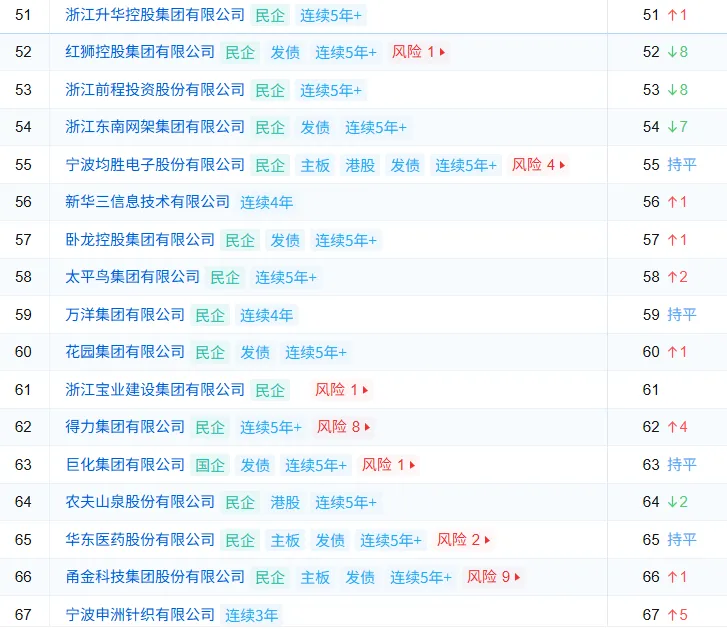Open 花园集团有限公司 company link
This screenshot has height=629, width=727.
(125, 352)
